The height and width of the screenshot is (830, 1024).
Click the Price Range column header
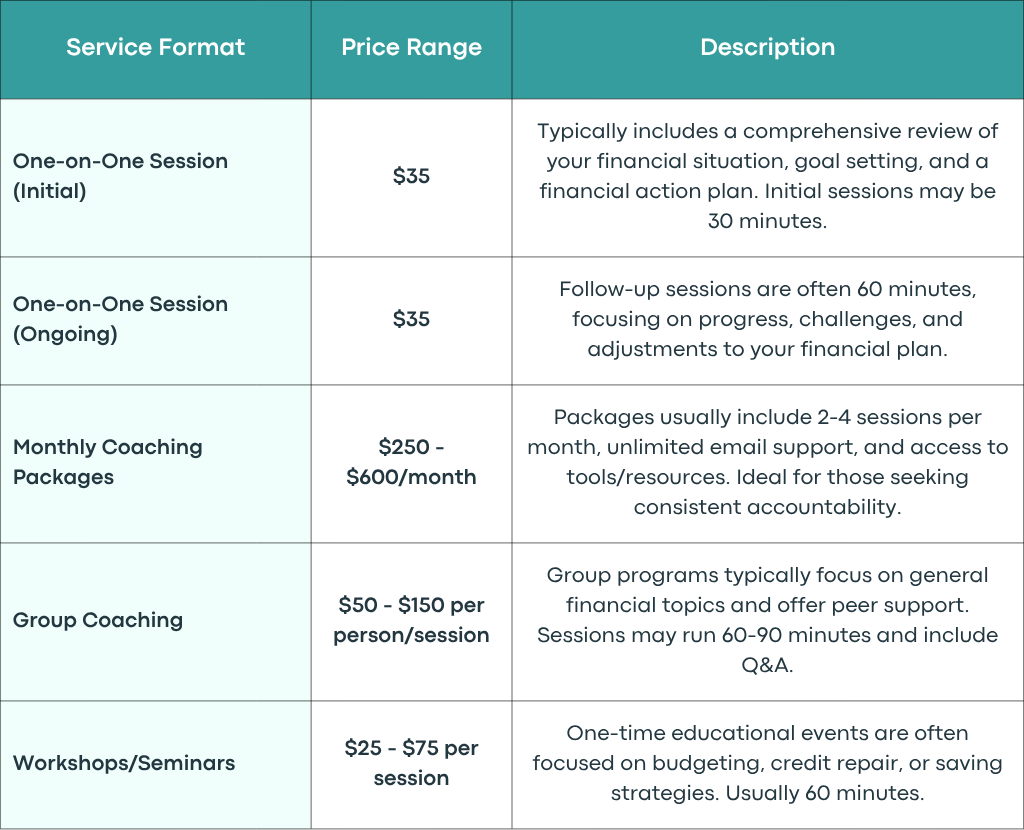(411, 47)
